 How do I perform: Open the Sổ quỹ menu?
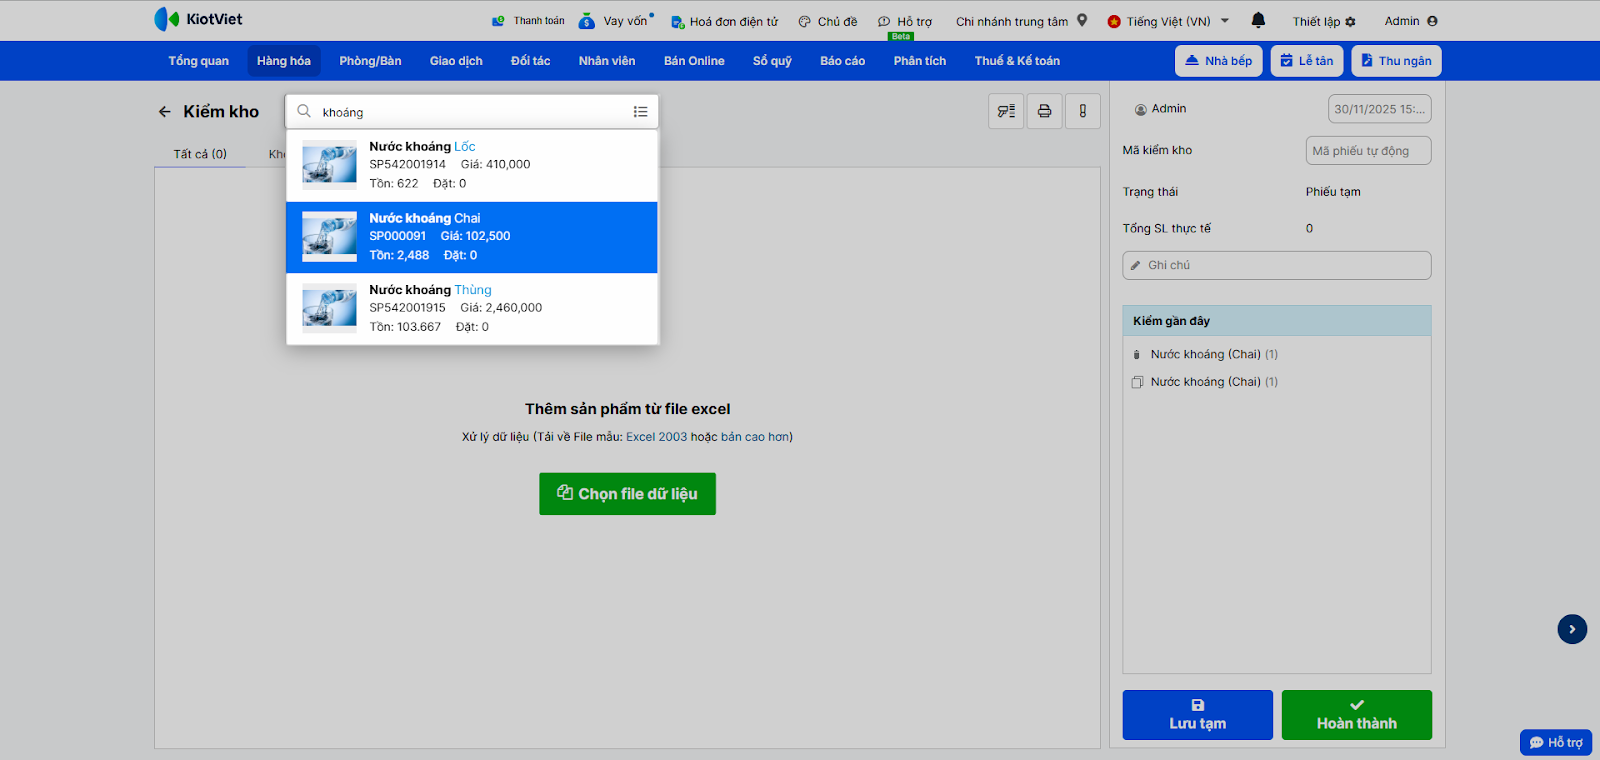coord(772,61)
